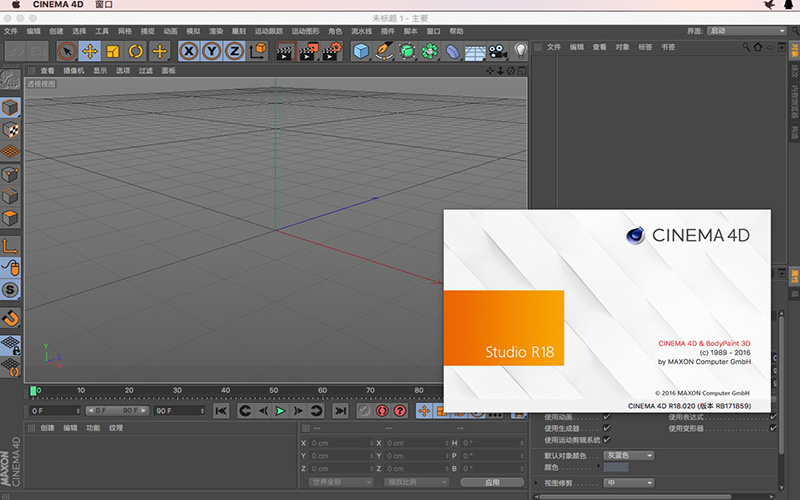Add a light with bulb icon
The height and width of the screenshot is (500, 800).
(520, 52)
